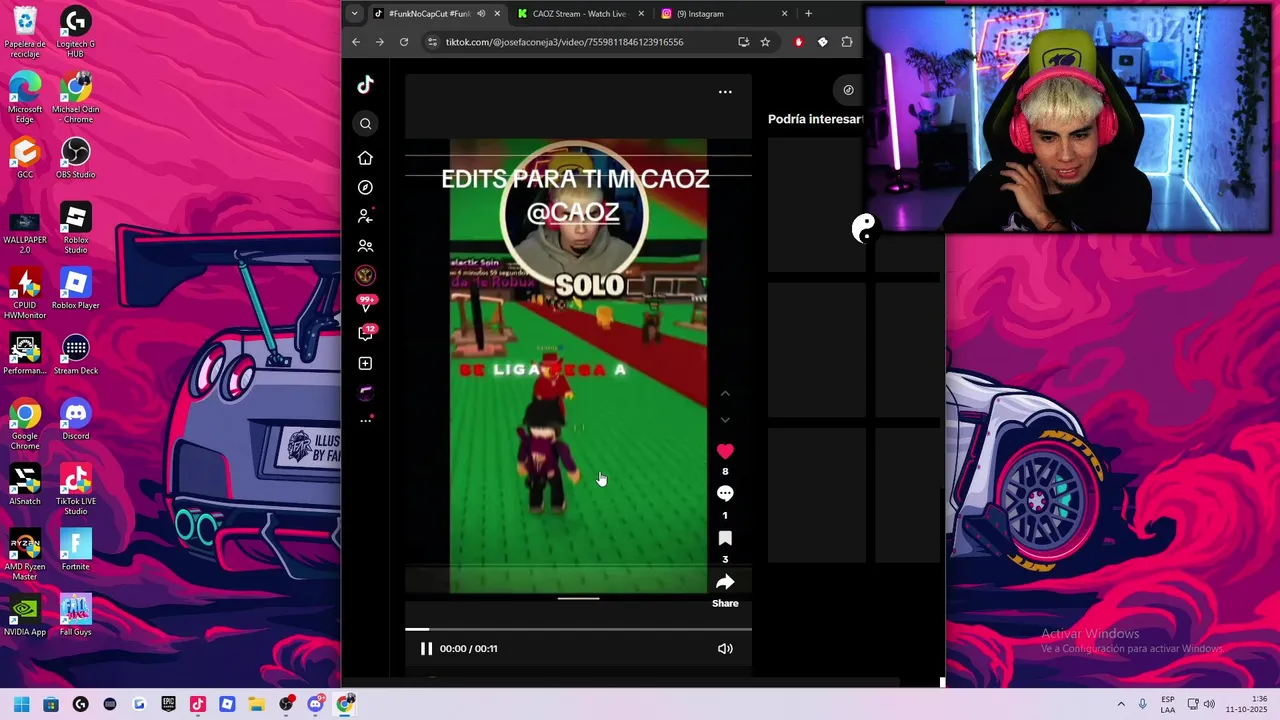Open the Chrome extensions puzzle icon

click(847, 42)
